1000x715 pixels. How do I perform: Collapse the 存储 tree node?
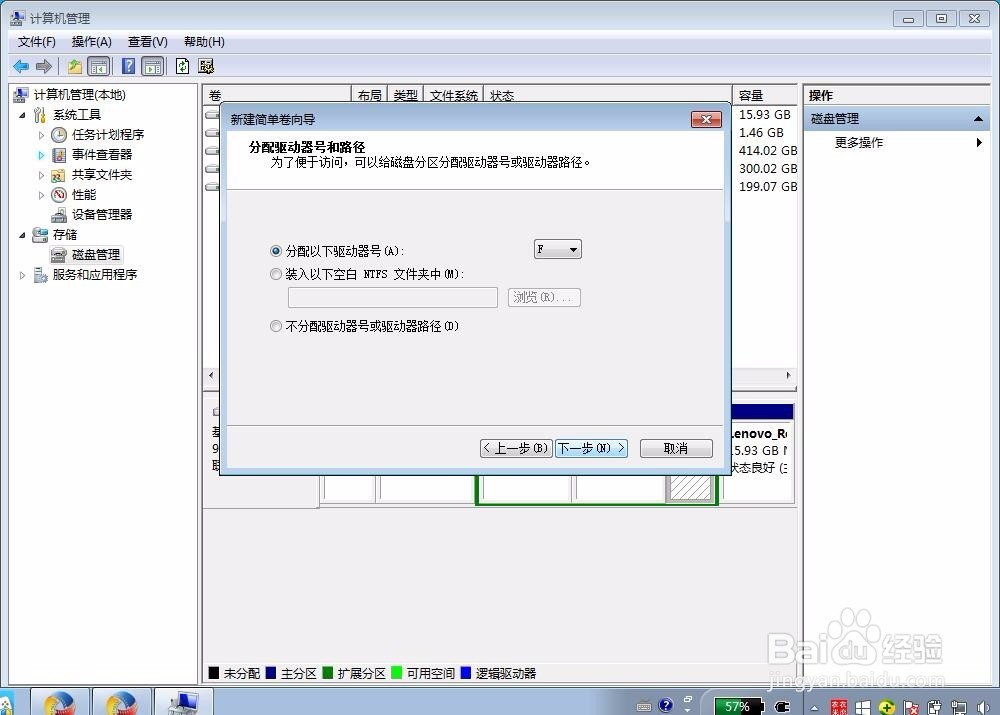click(x=22, y=235)
